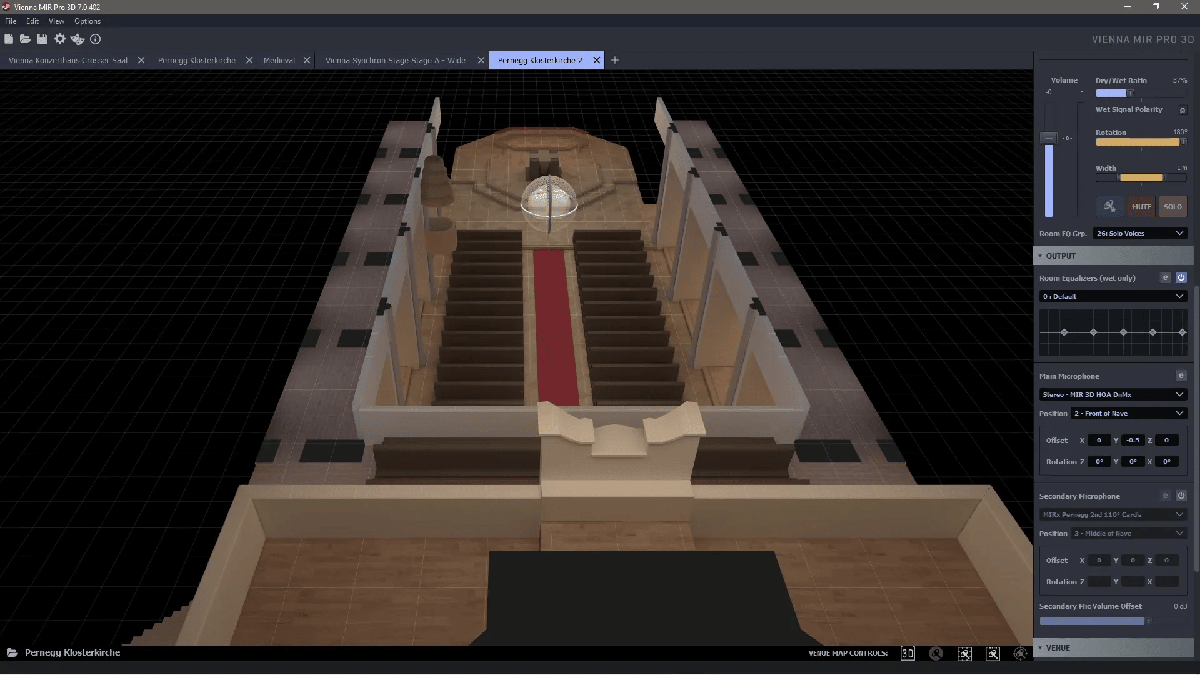Open folder icon beside Pernegg Klosterkirche label
Image resolution: width=1200 pixels, height=675 pixels.
12,653
